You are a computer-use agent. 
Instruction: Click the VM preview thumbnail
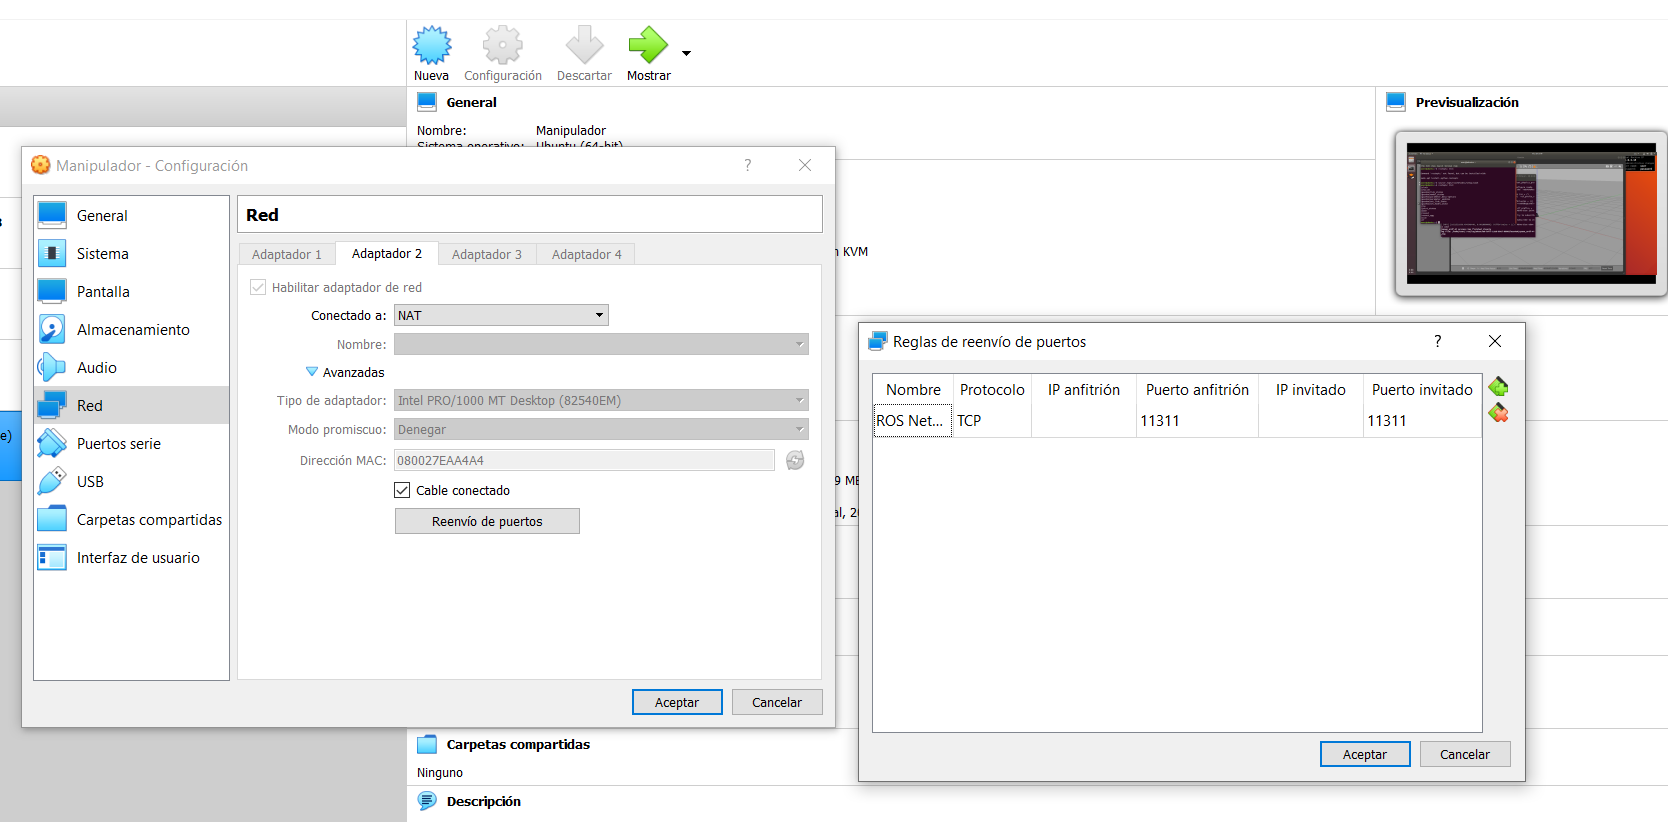point(1531,213)
